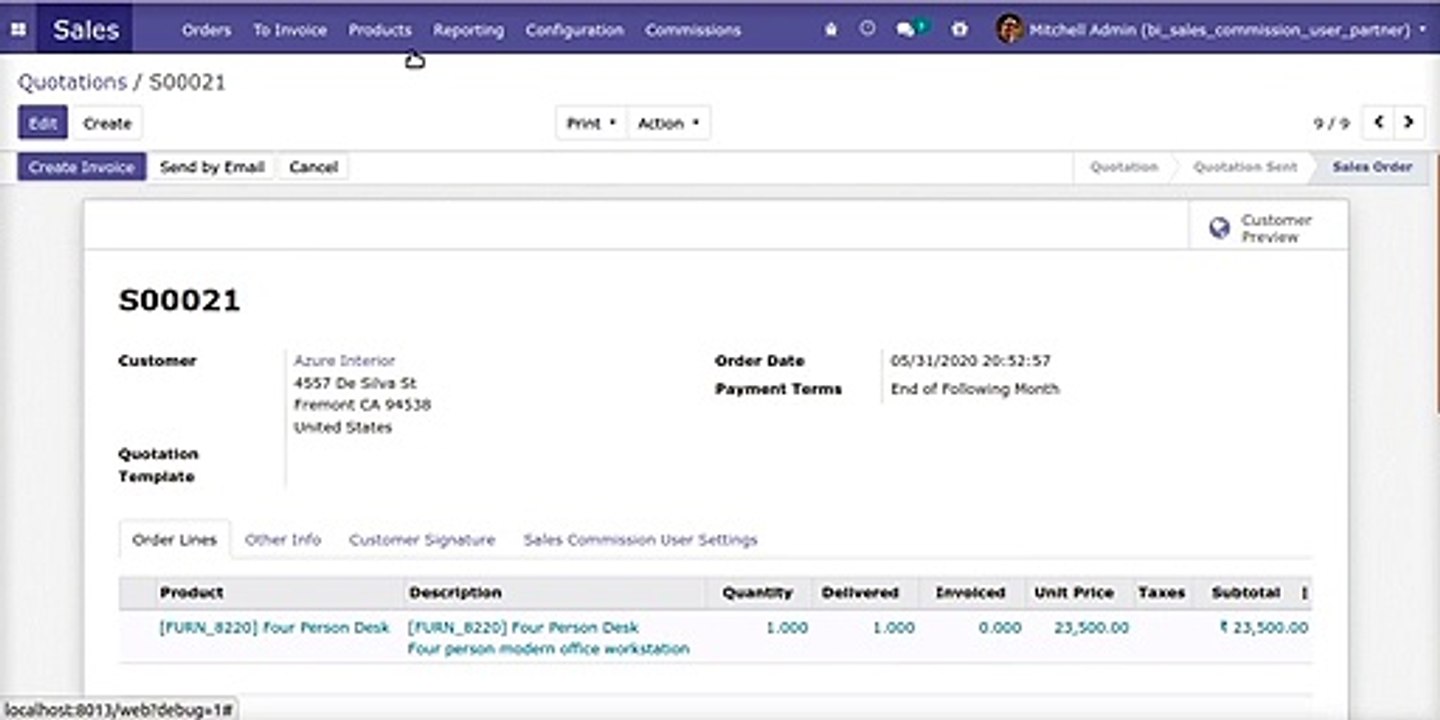Click product cell [FURN_8220] Four Person Desk

274,627
